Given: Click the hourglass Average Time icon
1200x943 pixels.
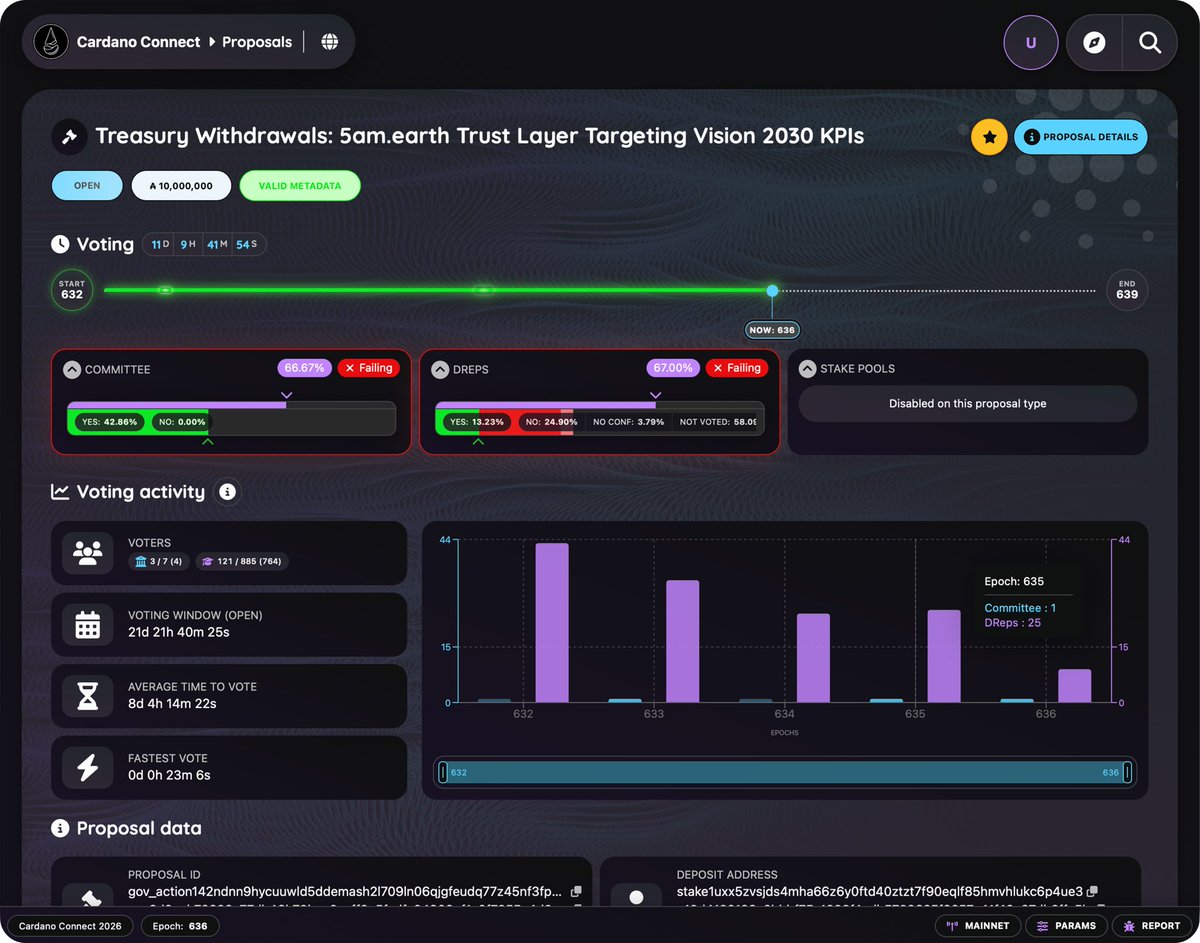Looking at the screenshot, I should 88,695.
